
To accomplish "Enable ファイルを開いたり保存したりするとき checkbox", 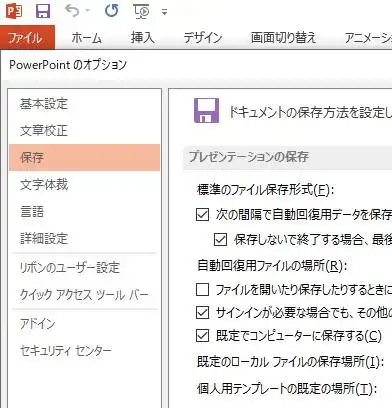I will 202,290.
